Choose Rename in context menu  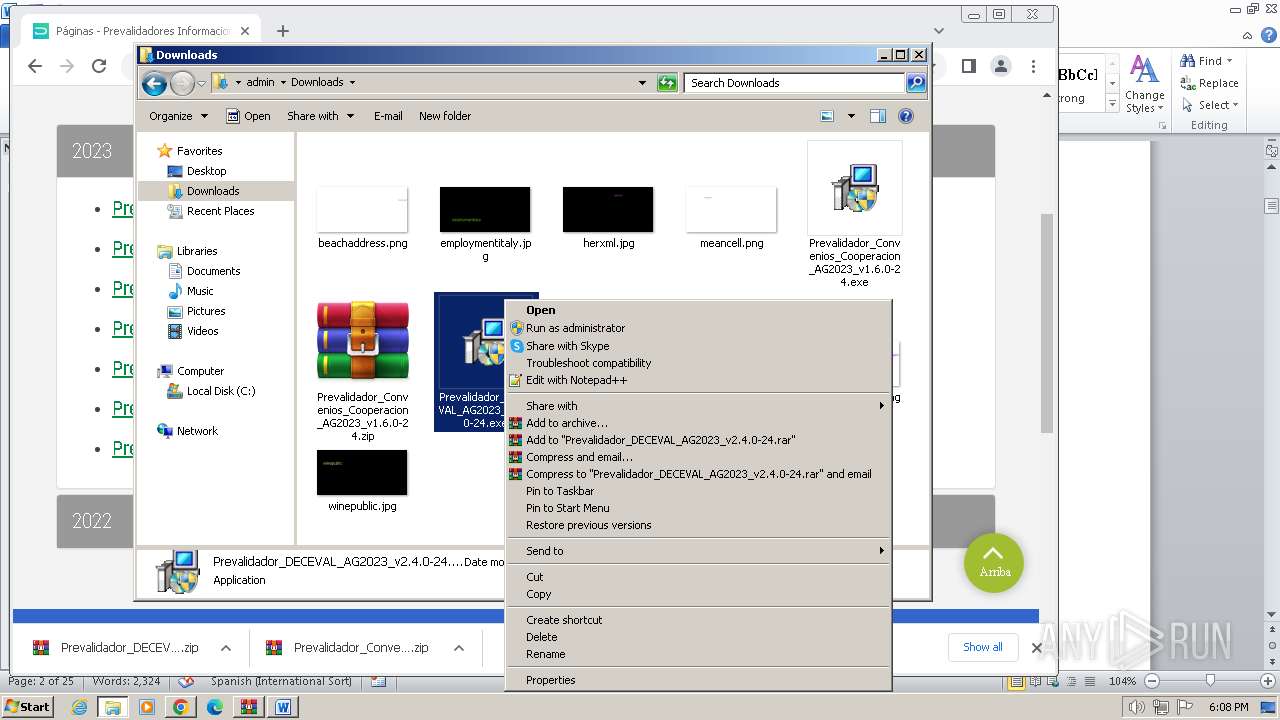[x=698, y=654]
